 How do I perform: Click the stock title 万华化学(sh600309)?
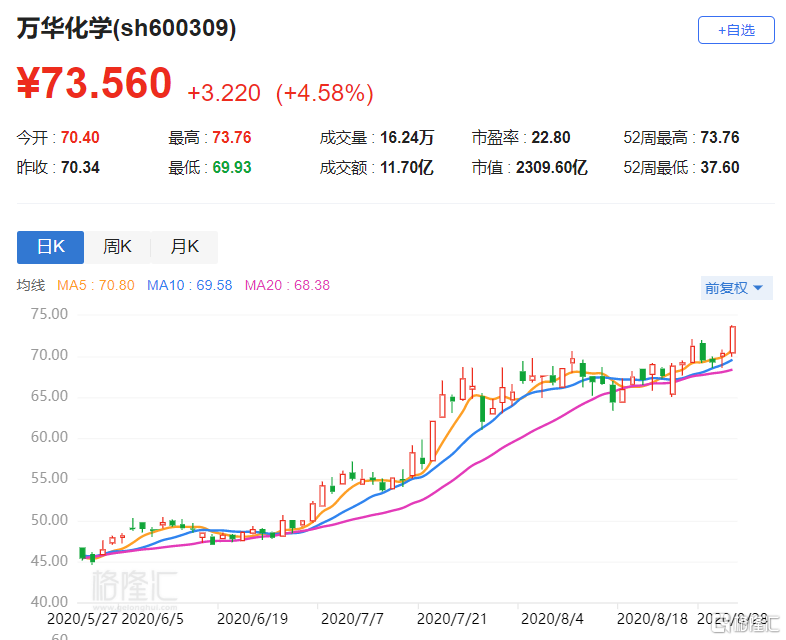(x=126, y=28)
